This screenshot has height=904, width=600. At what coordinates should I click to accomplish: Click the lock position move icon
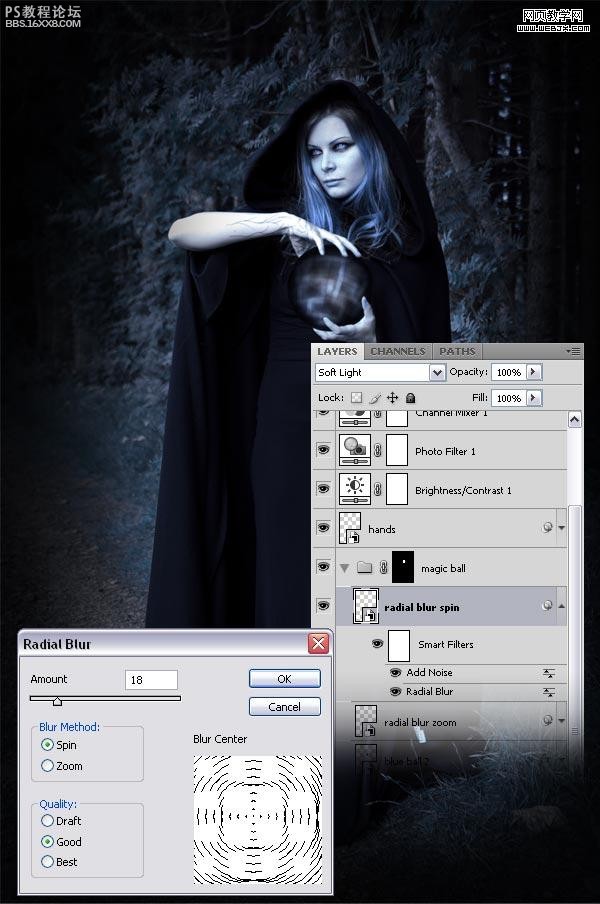[x=393, y=398]
